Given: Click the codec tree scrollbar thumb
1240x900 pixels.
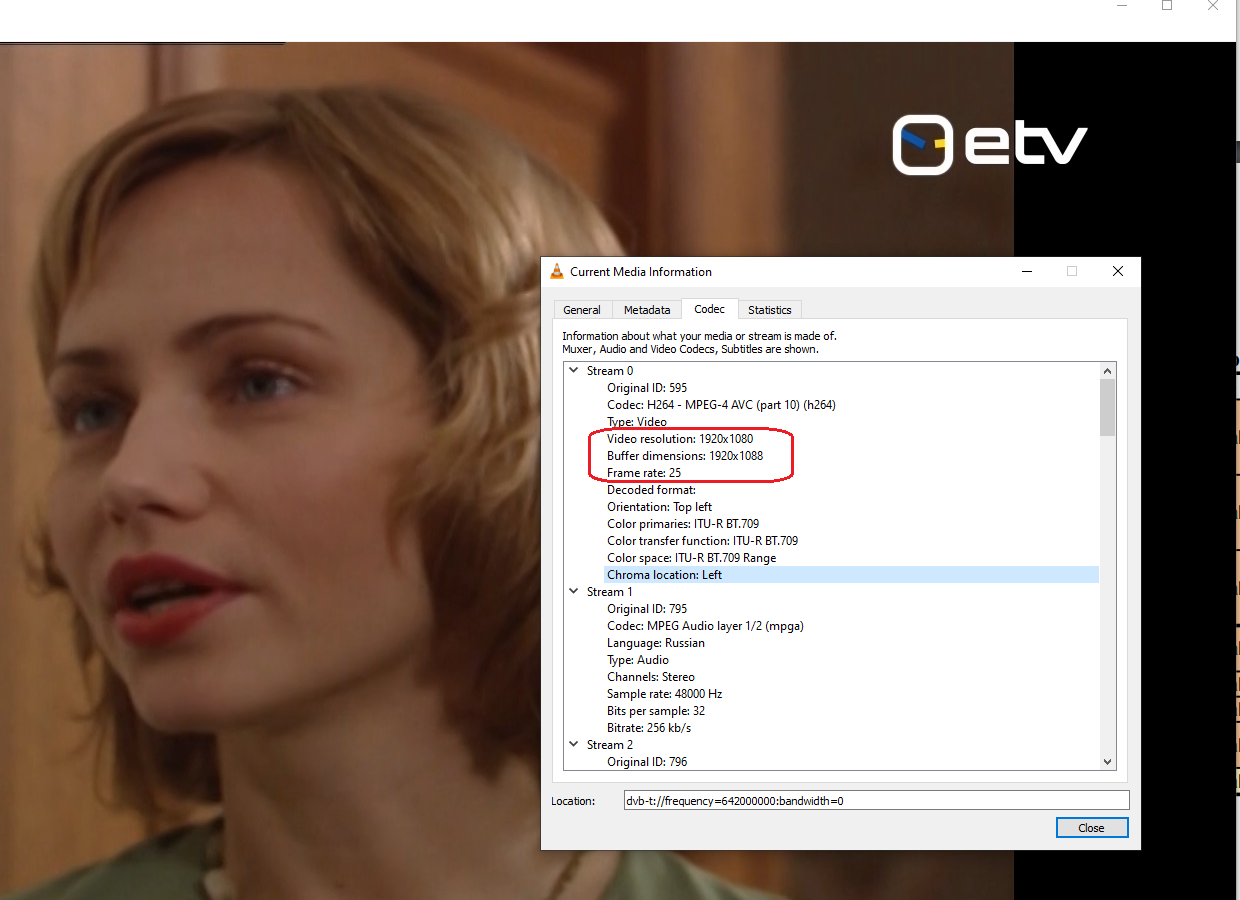Looking at the screenshot, I should pyautogui.click(x=1107, y=407).
